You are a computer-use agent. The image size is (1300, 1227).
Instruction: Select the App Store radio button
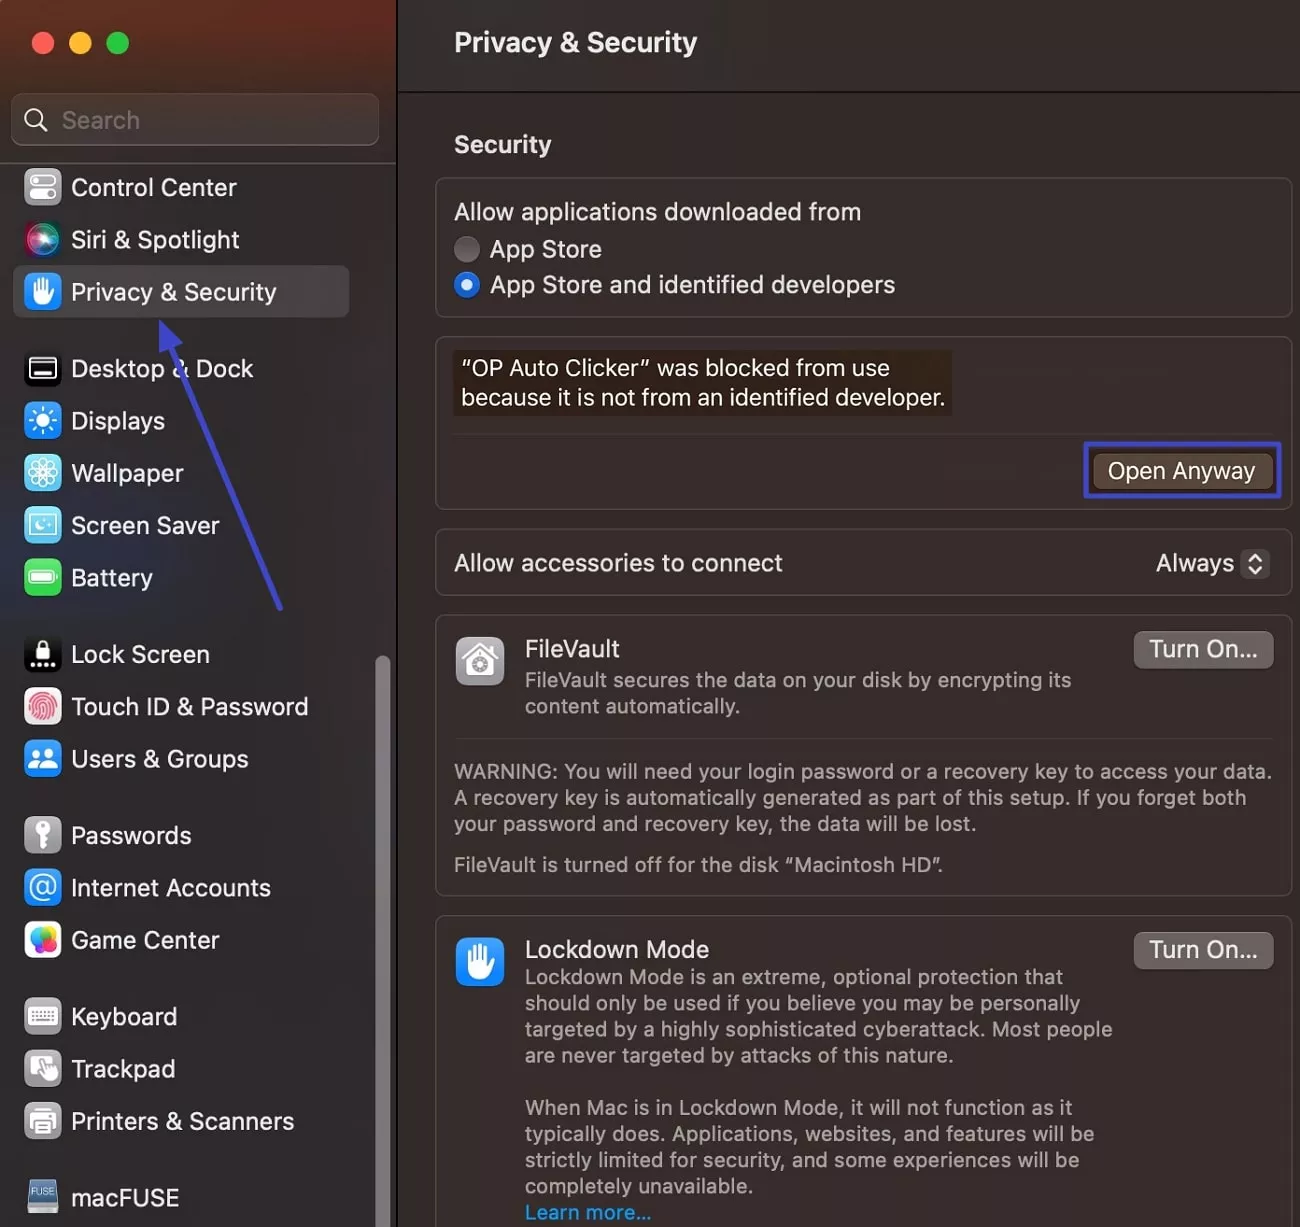[x=467, y=249]
